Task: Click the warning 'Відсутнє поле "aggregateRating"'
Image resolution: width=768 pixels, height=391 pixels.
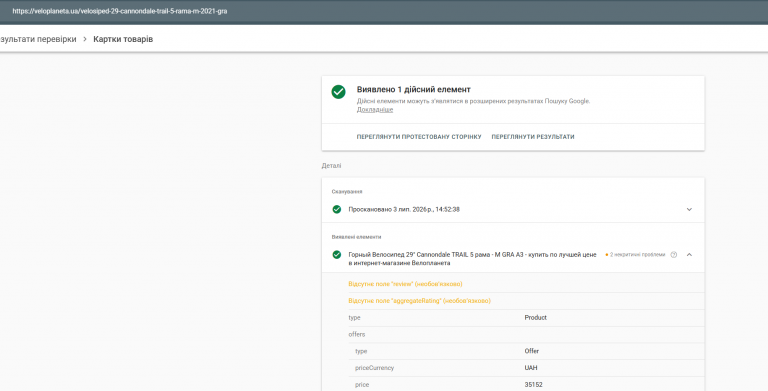Action: [x=419, y=301]
